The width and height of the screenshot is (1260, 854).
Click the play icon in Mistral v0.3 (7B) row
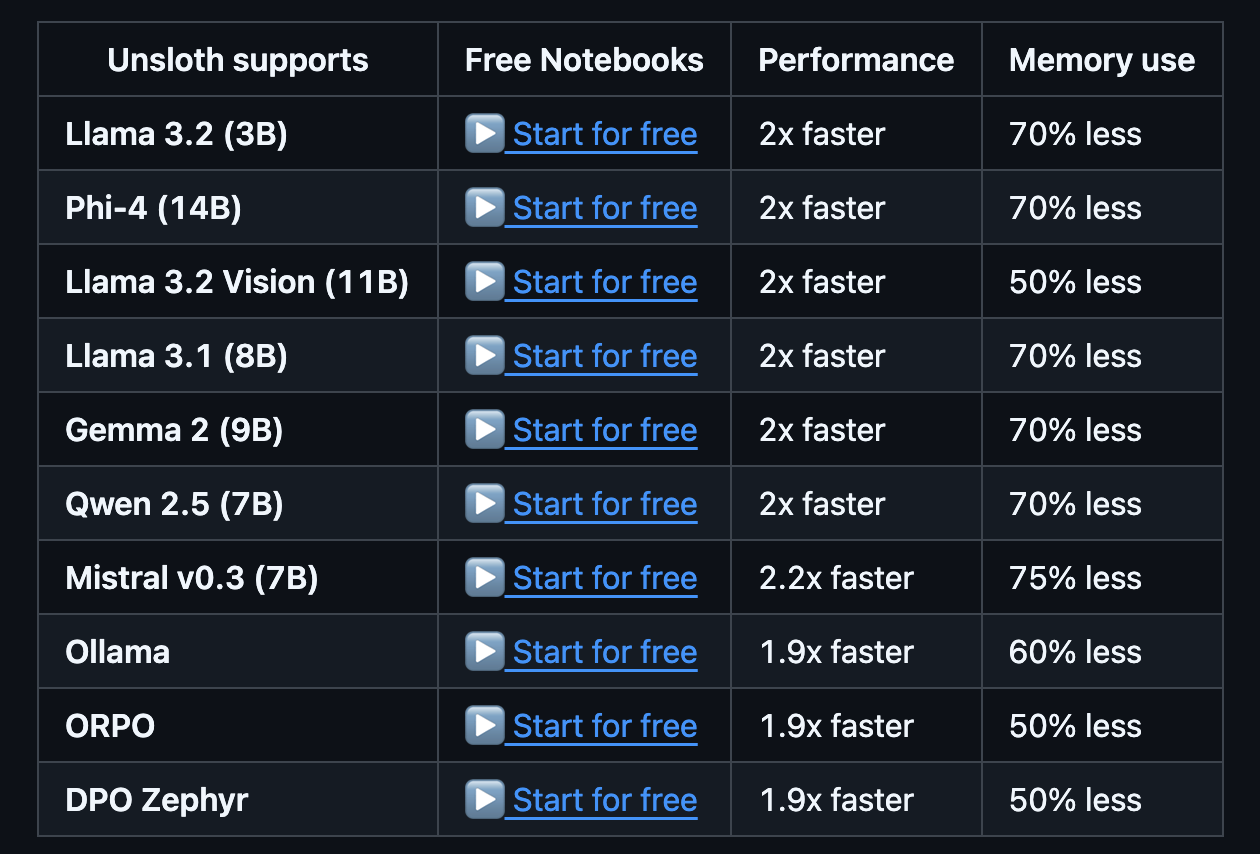pos(484,577)
